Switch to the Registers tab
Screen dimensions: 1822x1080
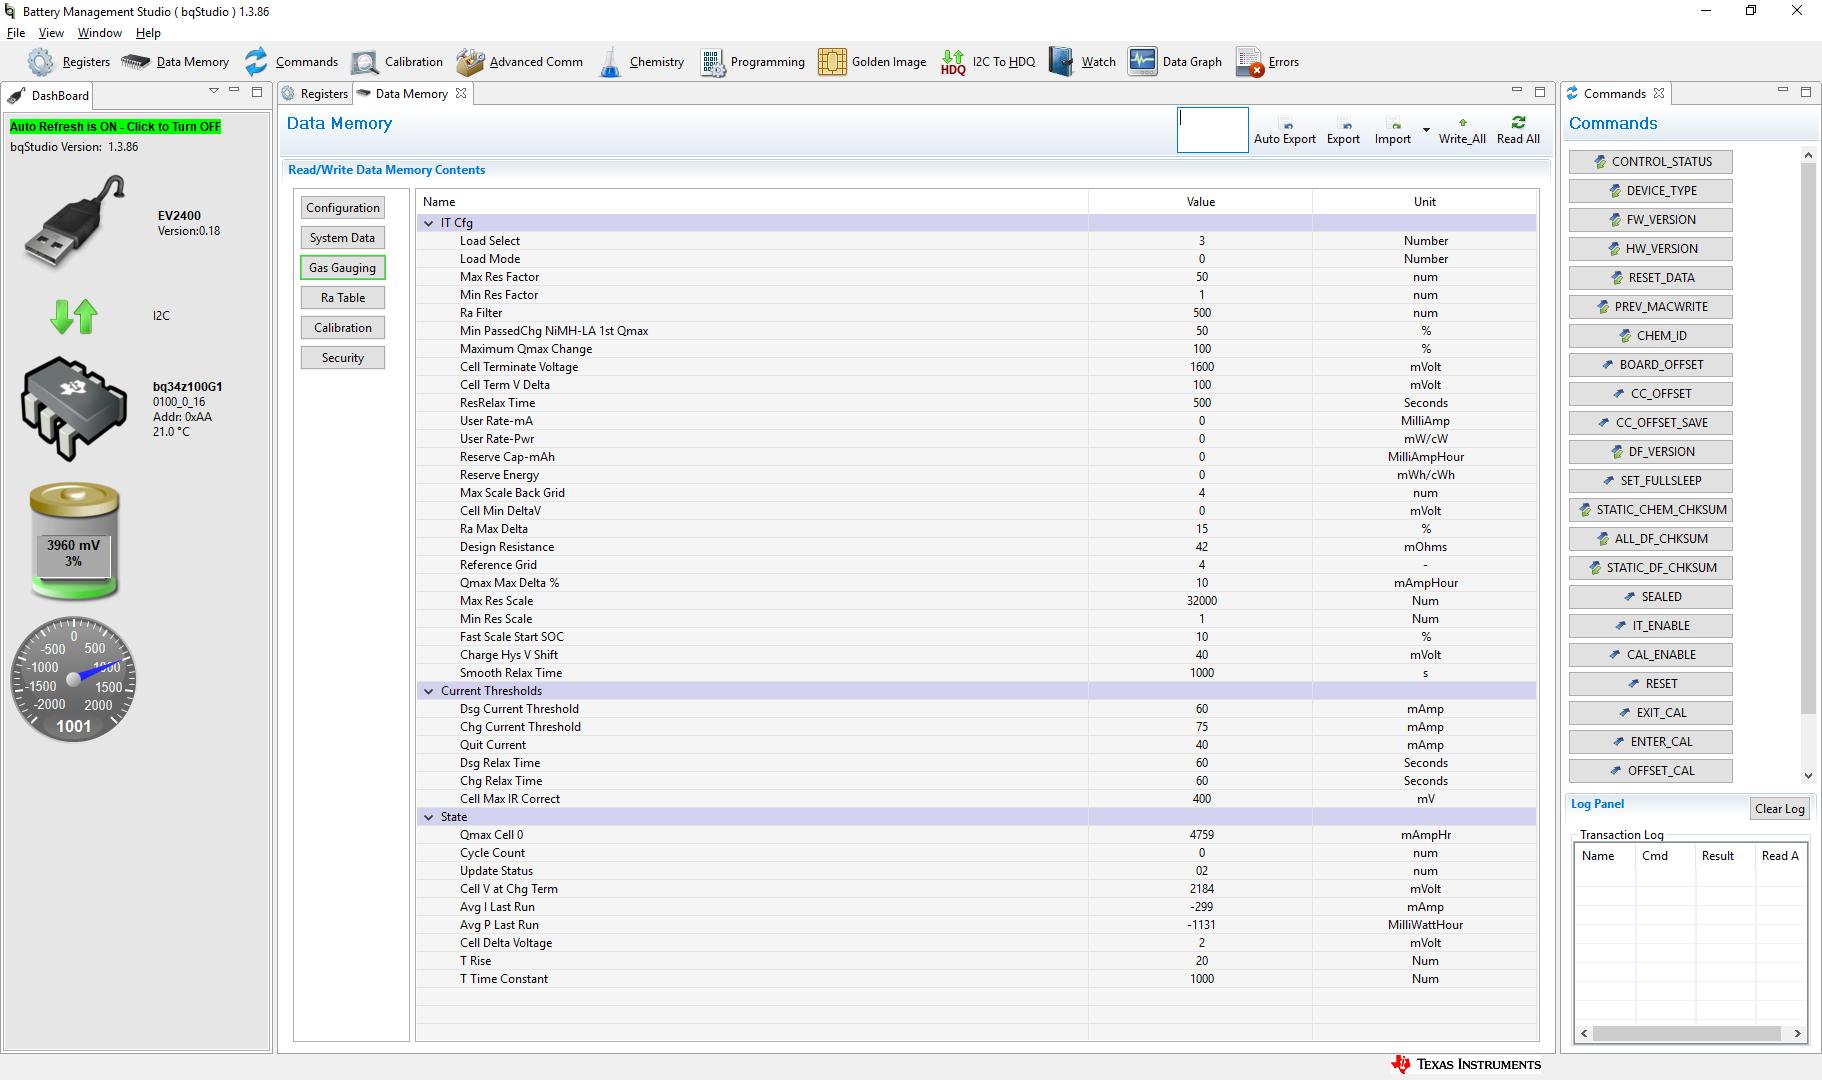click(315, 94)
